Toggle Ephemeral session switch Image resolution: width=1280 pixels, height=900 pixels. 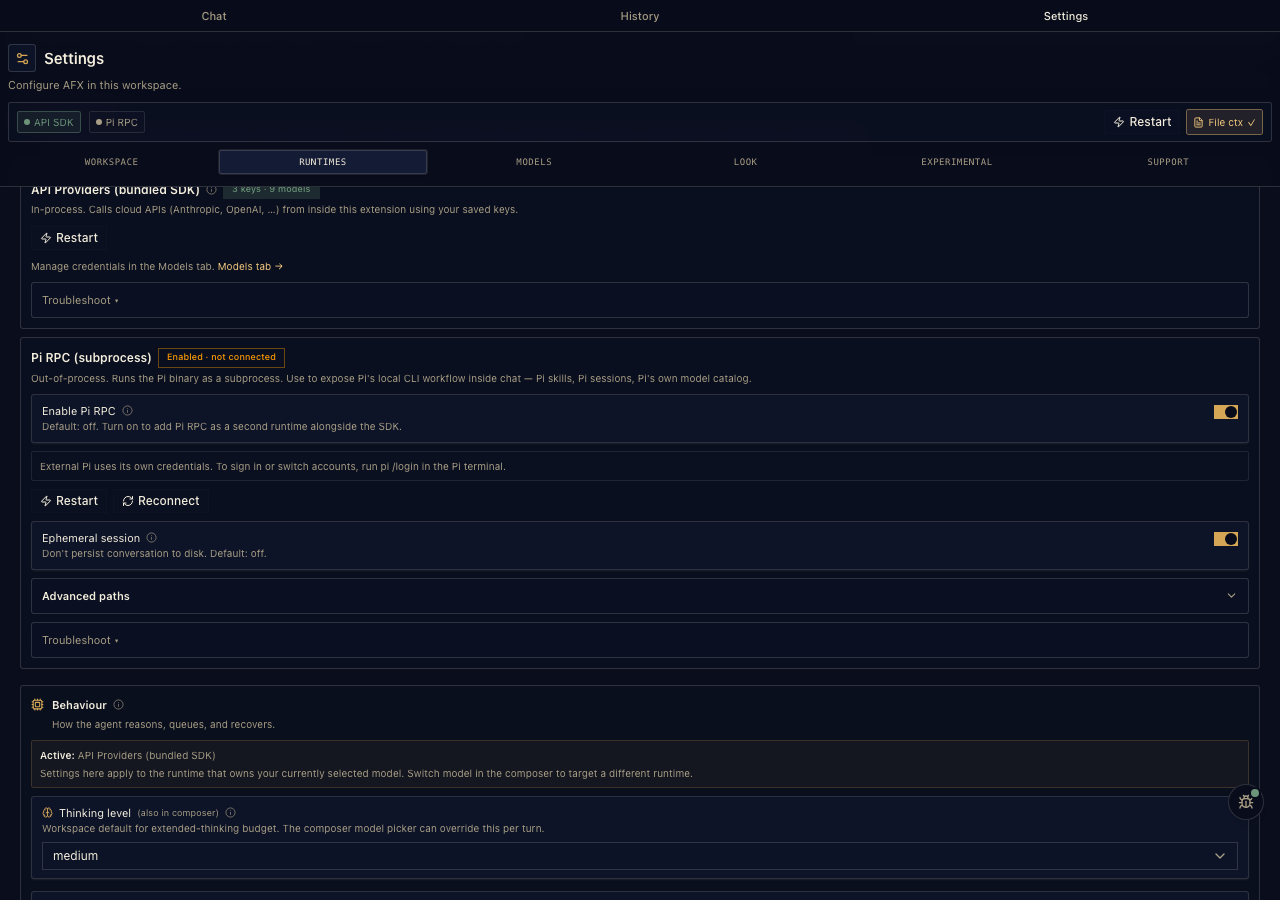(1226, 539)
